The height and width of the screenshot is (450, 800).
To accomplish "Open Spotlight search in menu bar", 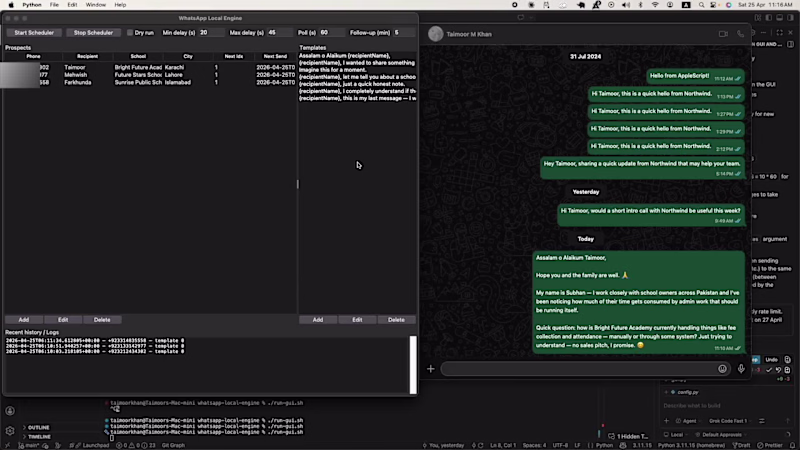I will 702,5.
